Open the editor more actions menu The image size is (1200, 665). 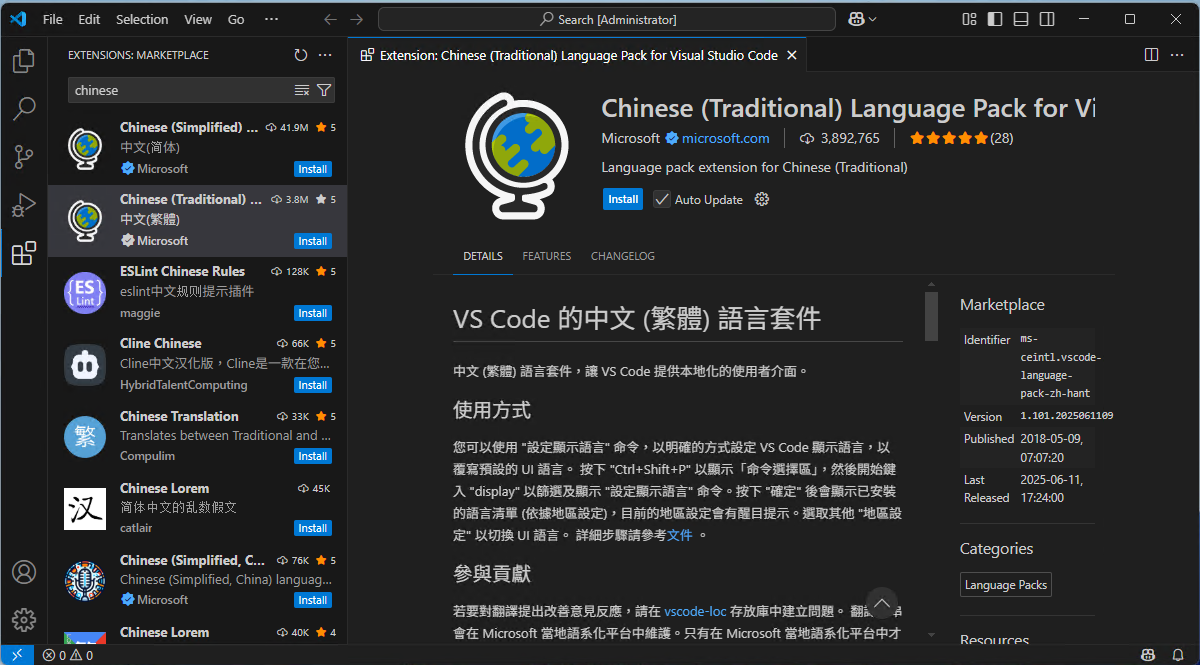pyautogui.click(x=1176, y=54)
